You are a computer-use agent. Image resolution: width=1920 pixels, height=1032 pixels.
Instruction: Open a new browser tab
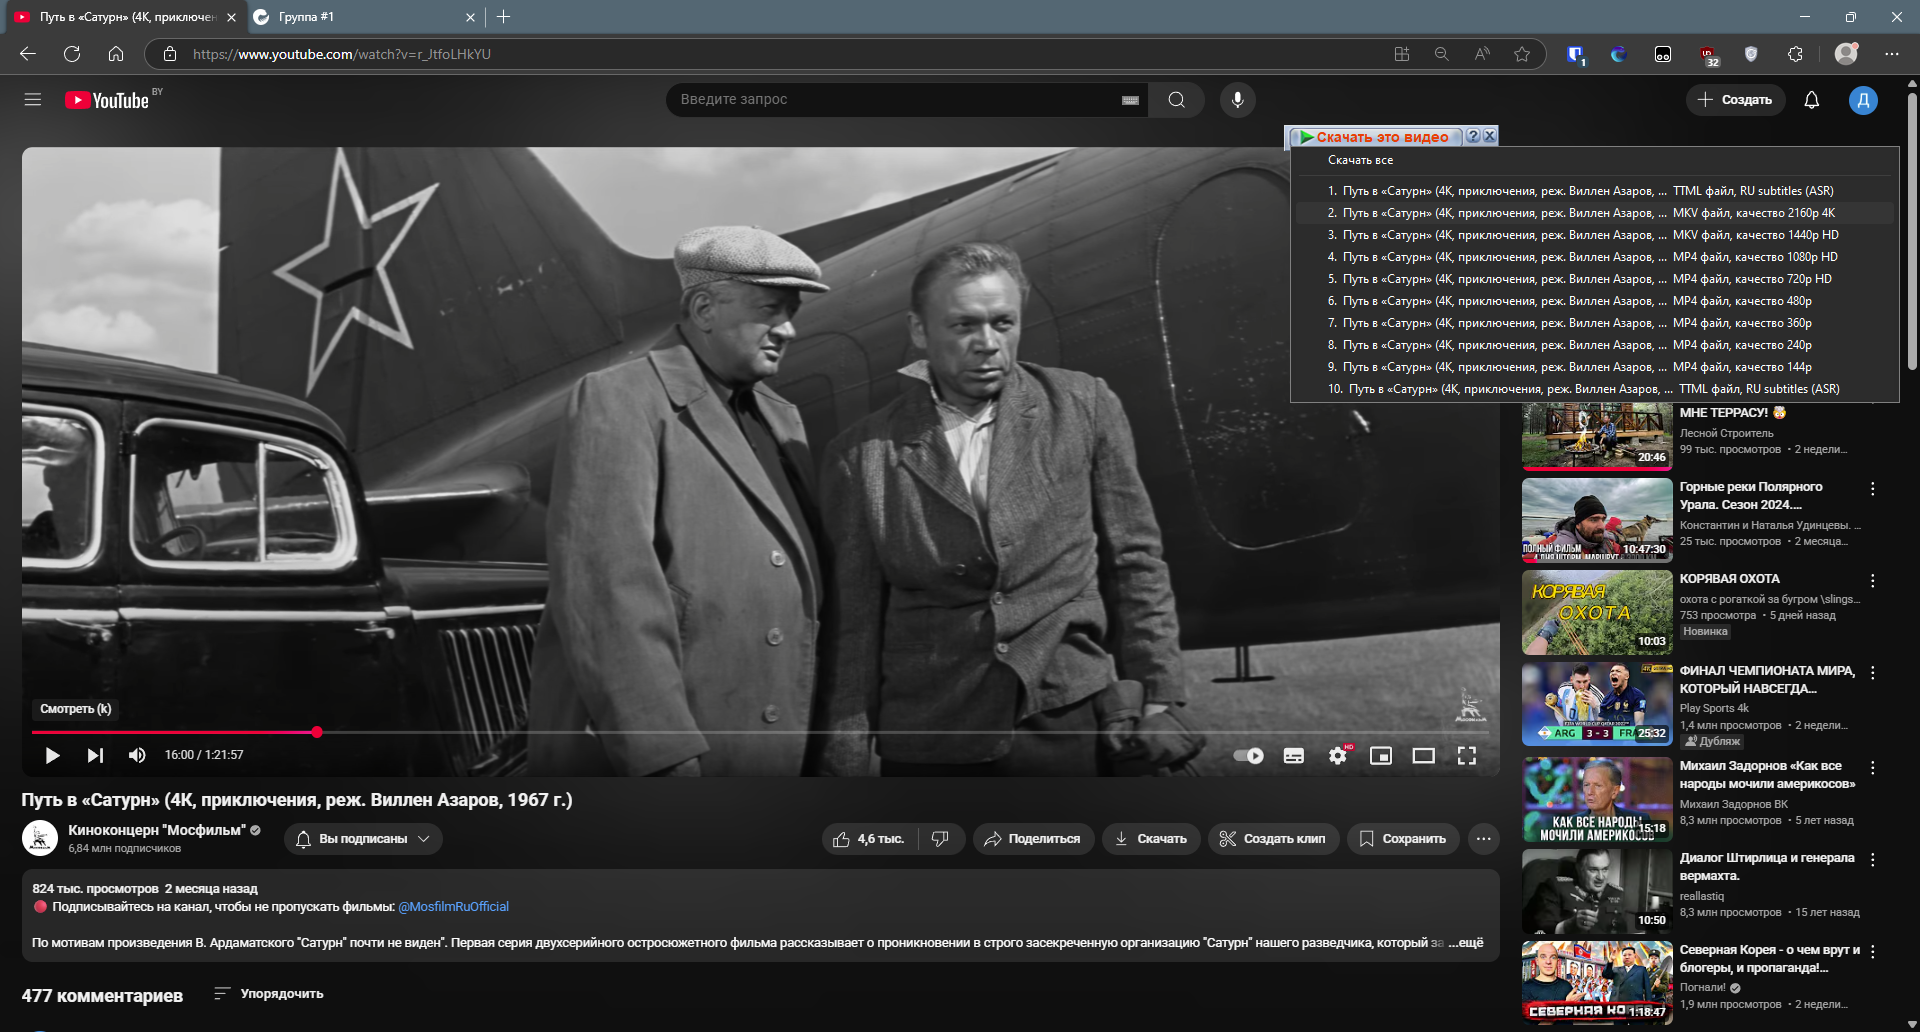click(503, 17)
